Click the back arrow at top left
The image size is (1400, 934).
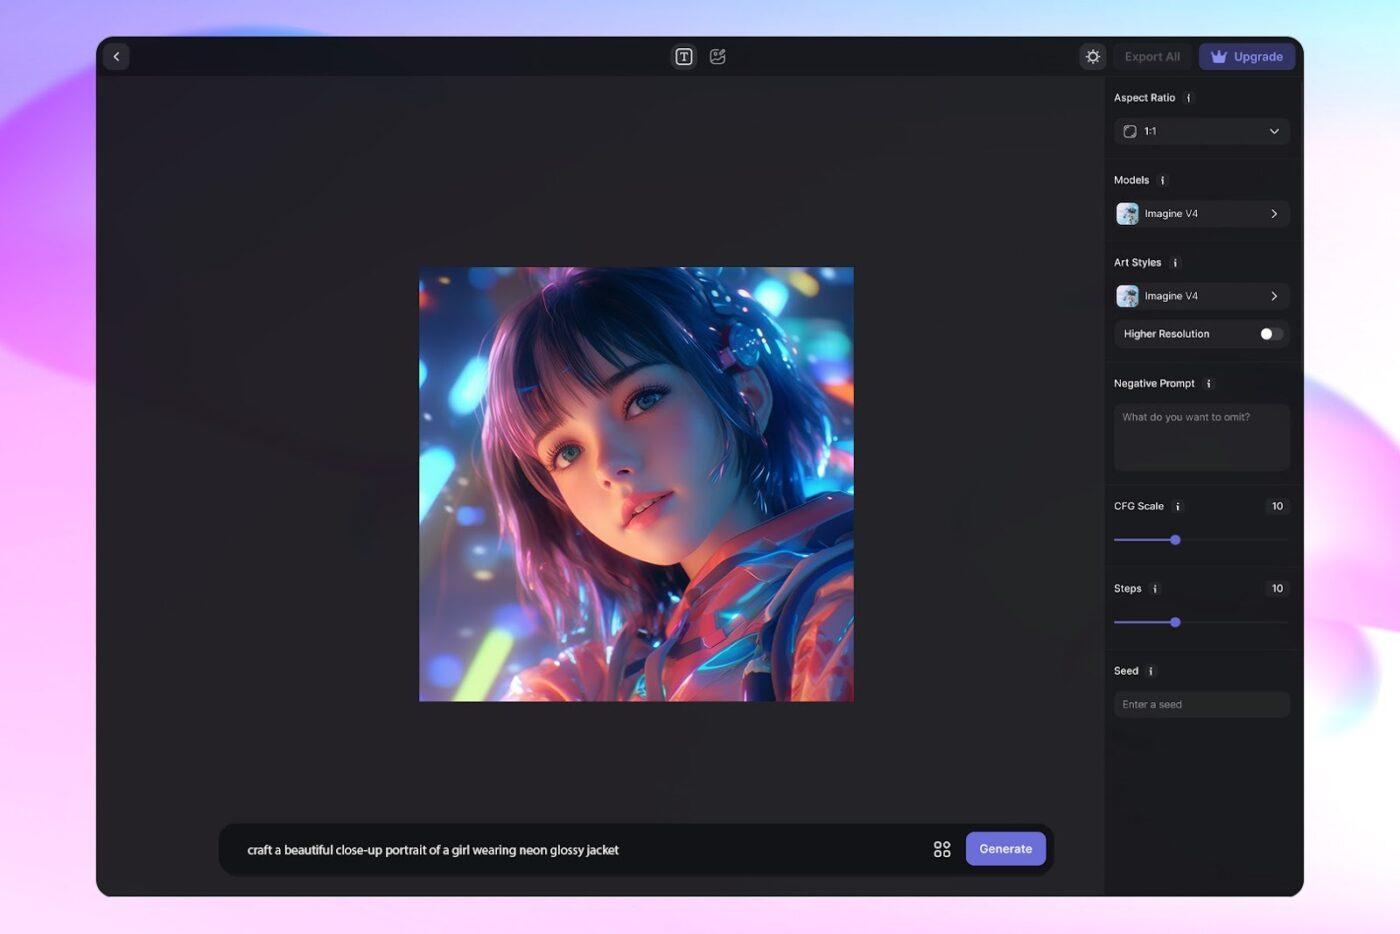pyautogui.click(x=116, y=56)
